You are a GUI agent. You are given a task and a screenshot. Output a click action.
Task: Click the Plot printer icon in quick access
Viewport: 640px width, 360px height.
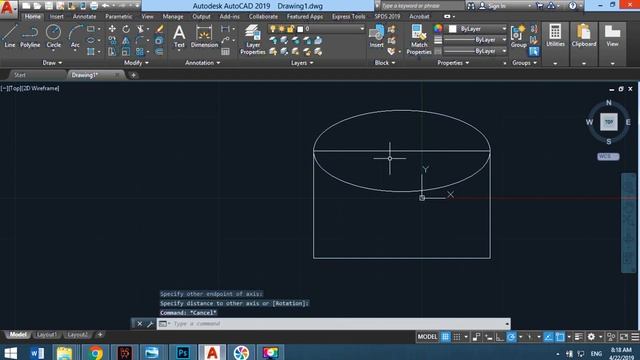[x=94, y=6]
